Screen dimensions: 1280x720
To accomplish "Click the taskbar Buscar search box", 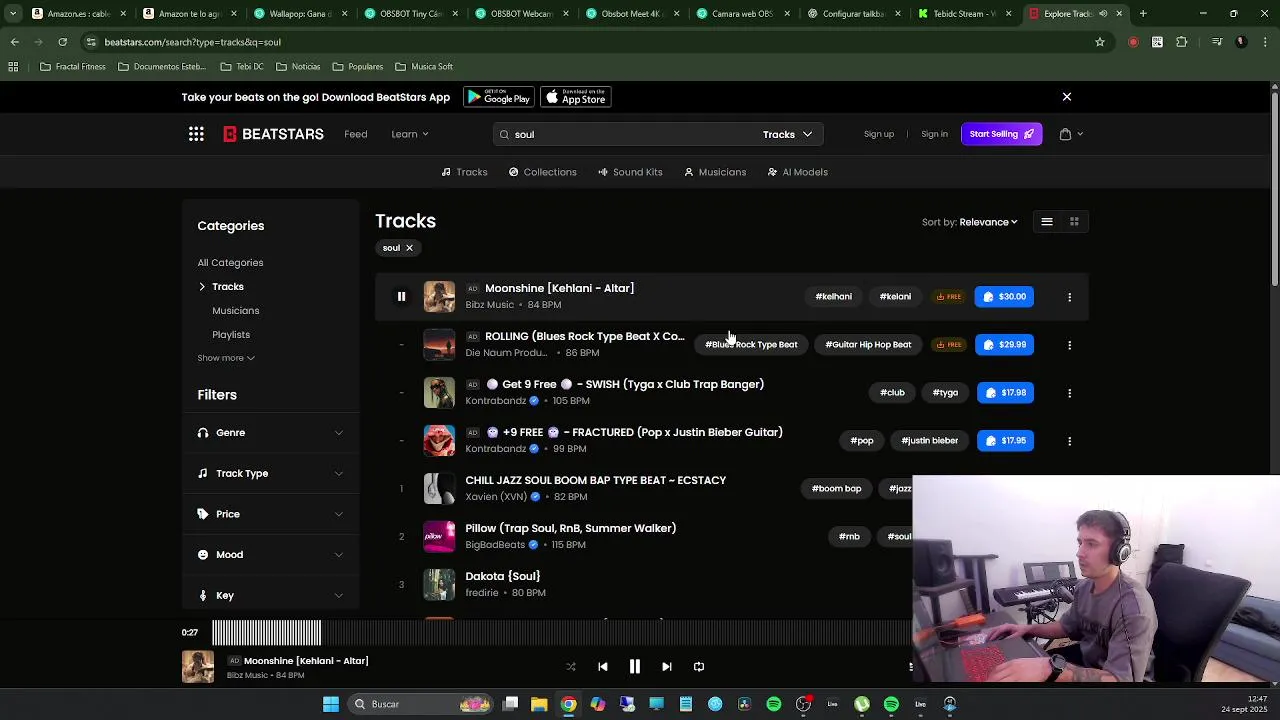I will pyautogui.click(x=420, y=705).
